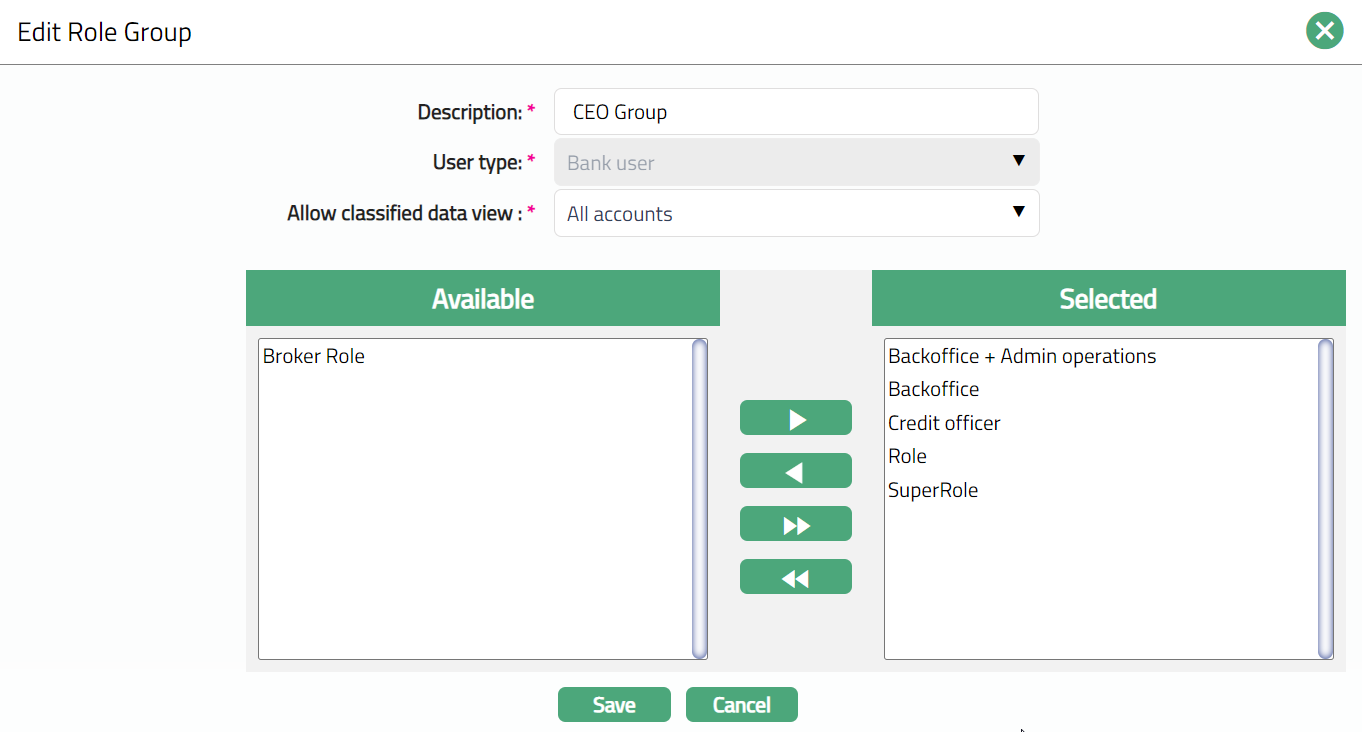Select Backoffice + Admin operations role

pos(1021,356)
